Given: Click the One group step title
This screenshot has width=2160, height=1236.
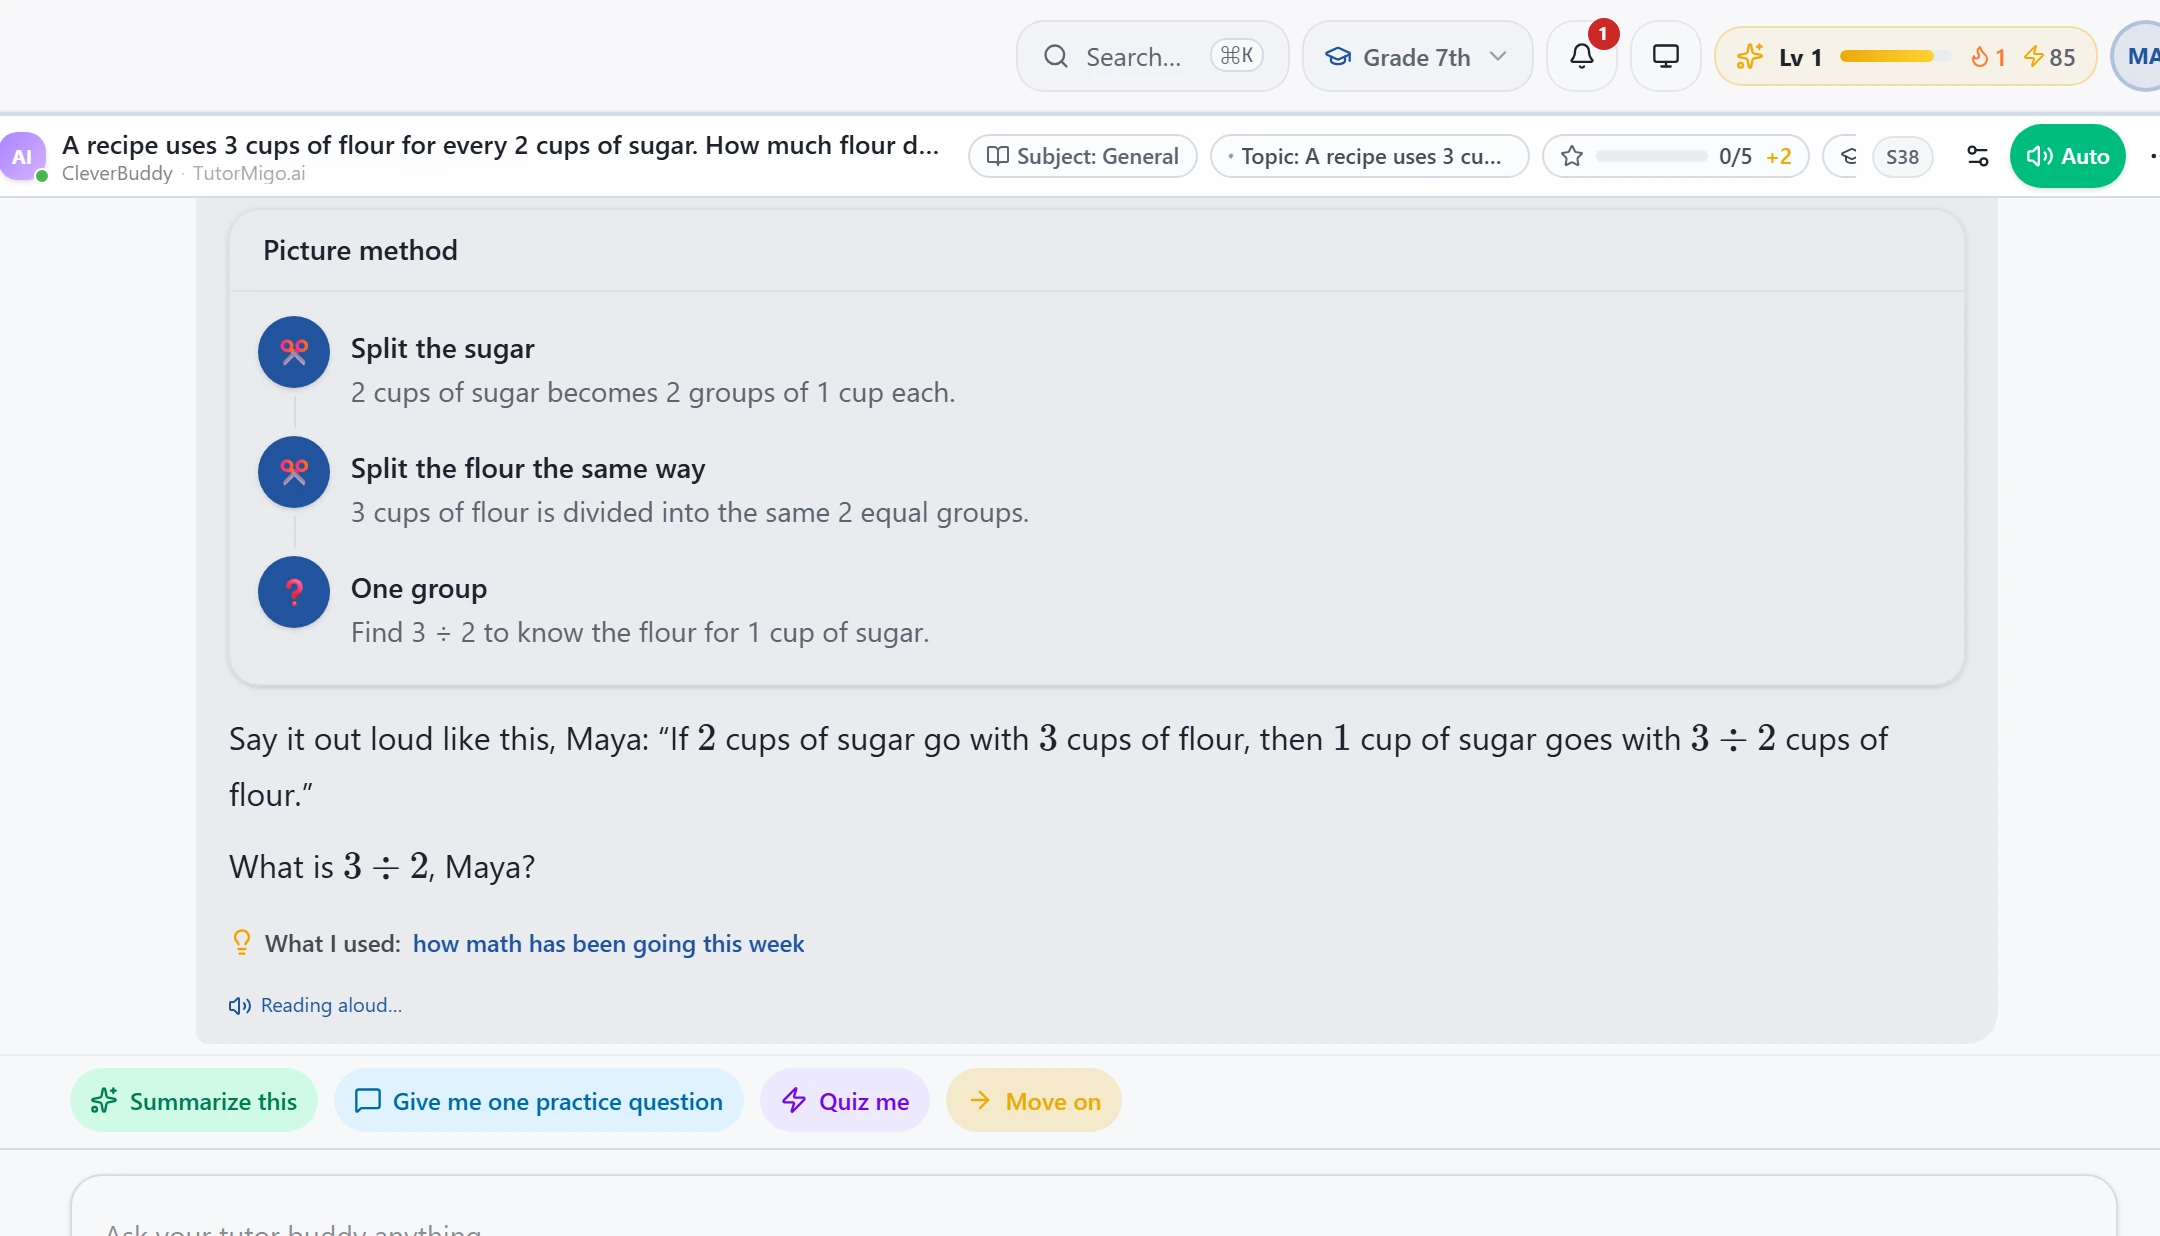Looking at the screenshot, I should 419,588.
